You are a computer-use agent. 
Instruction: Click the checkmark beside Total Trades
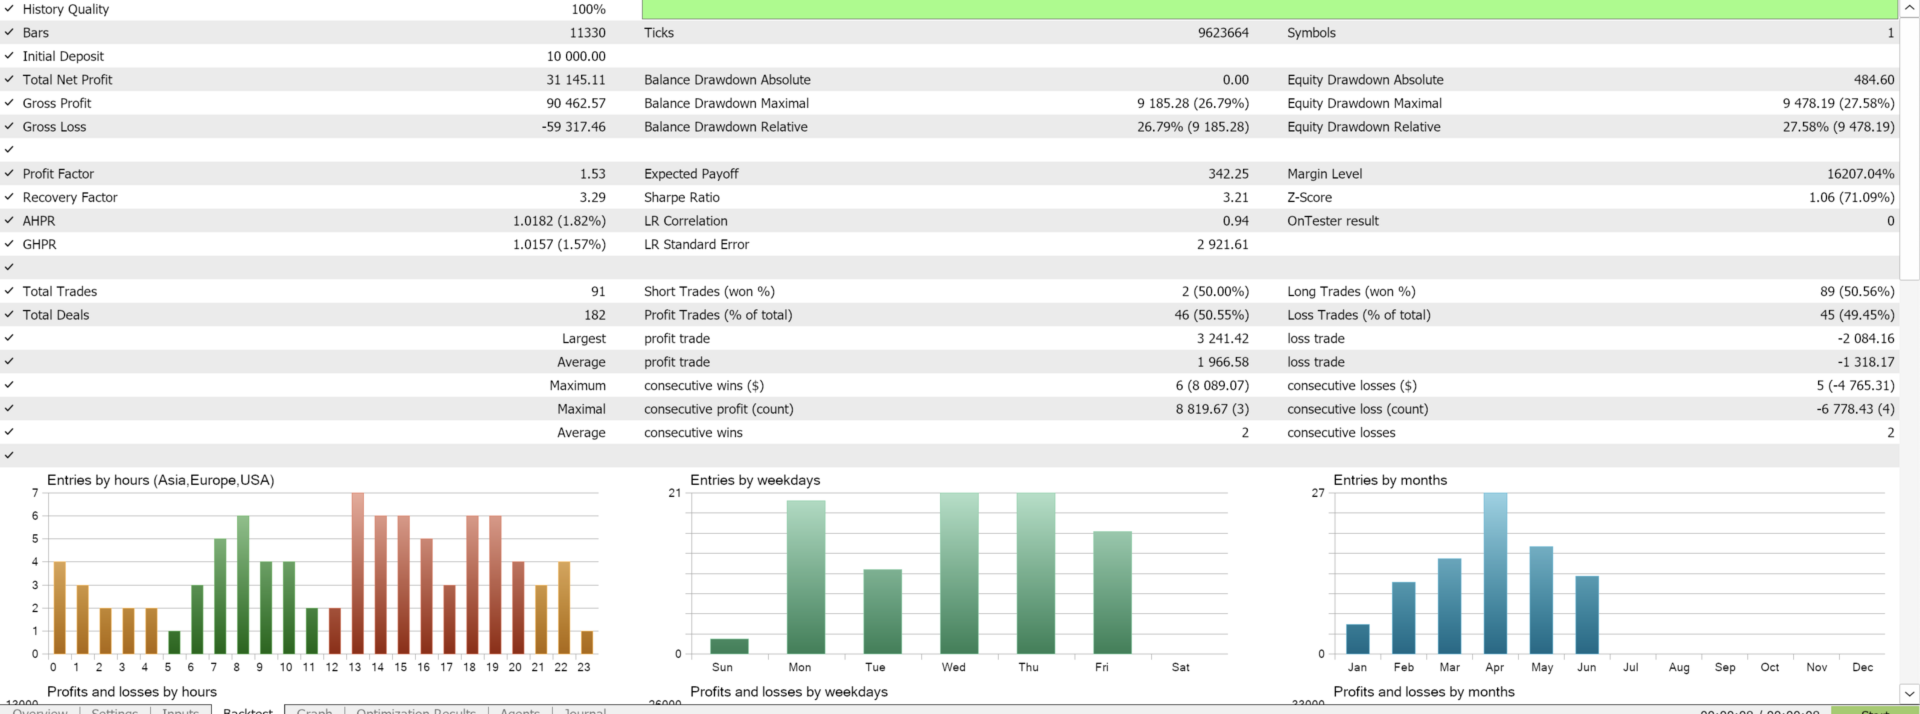coord(9,291)
